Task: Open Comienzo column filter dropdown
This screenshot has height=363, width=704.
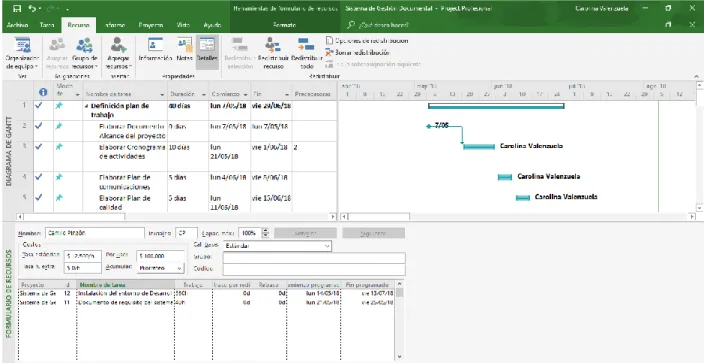Action: tap(246, 95)
